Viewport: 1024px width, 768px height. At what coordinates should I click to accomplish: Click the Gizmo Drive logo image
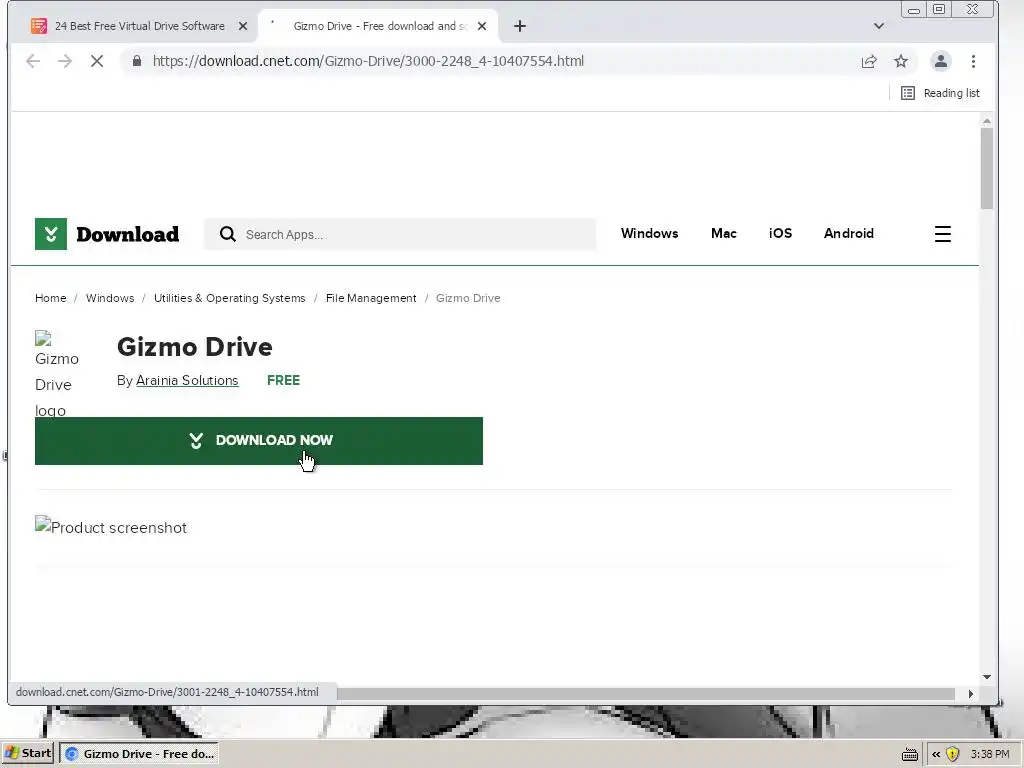pyautogui.click(x=56, y=374)
